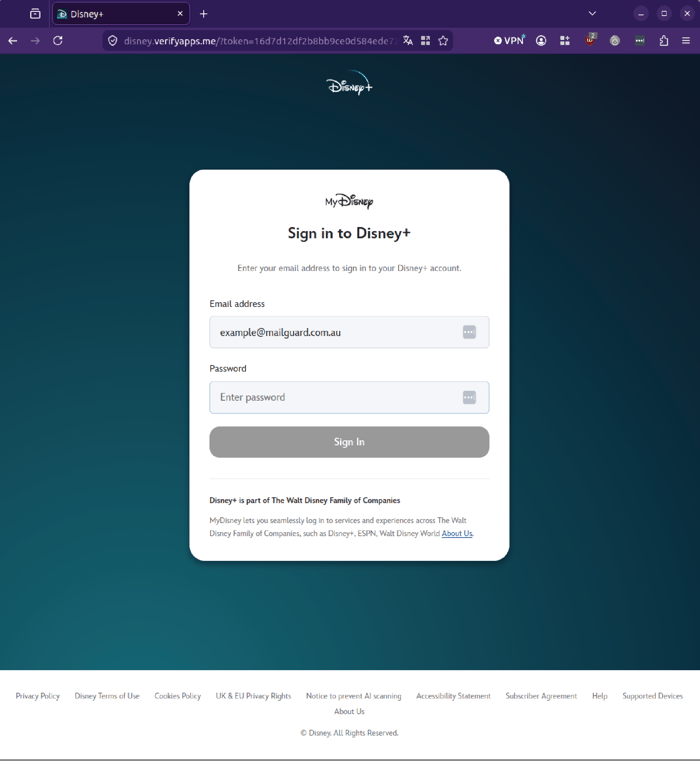
Task: Focus the Email address input field
Action: 349,332
